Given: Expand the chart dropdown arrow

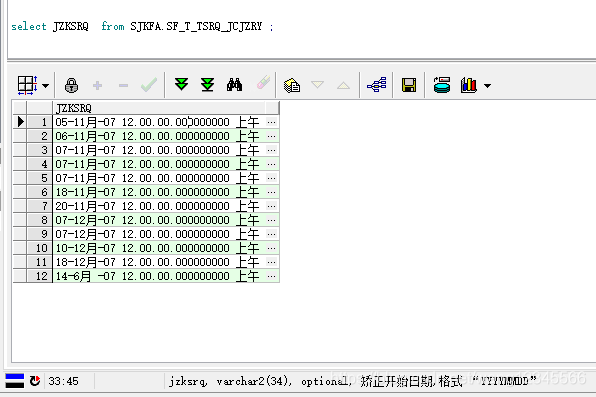Looking at the screenshot, I should (487, 86).
